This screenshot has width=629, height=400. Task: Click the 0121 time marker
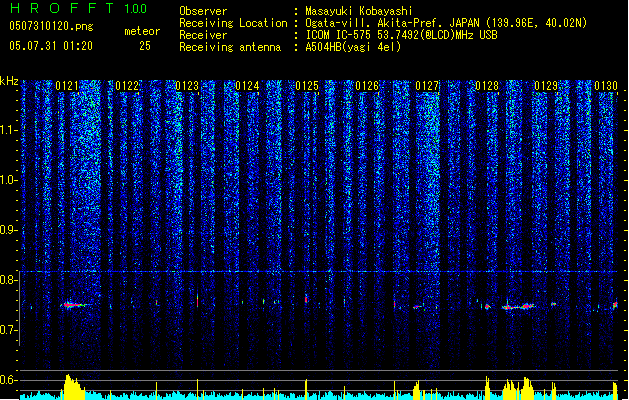coord(67,86)
